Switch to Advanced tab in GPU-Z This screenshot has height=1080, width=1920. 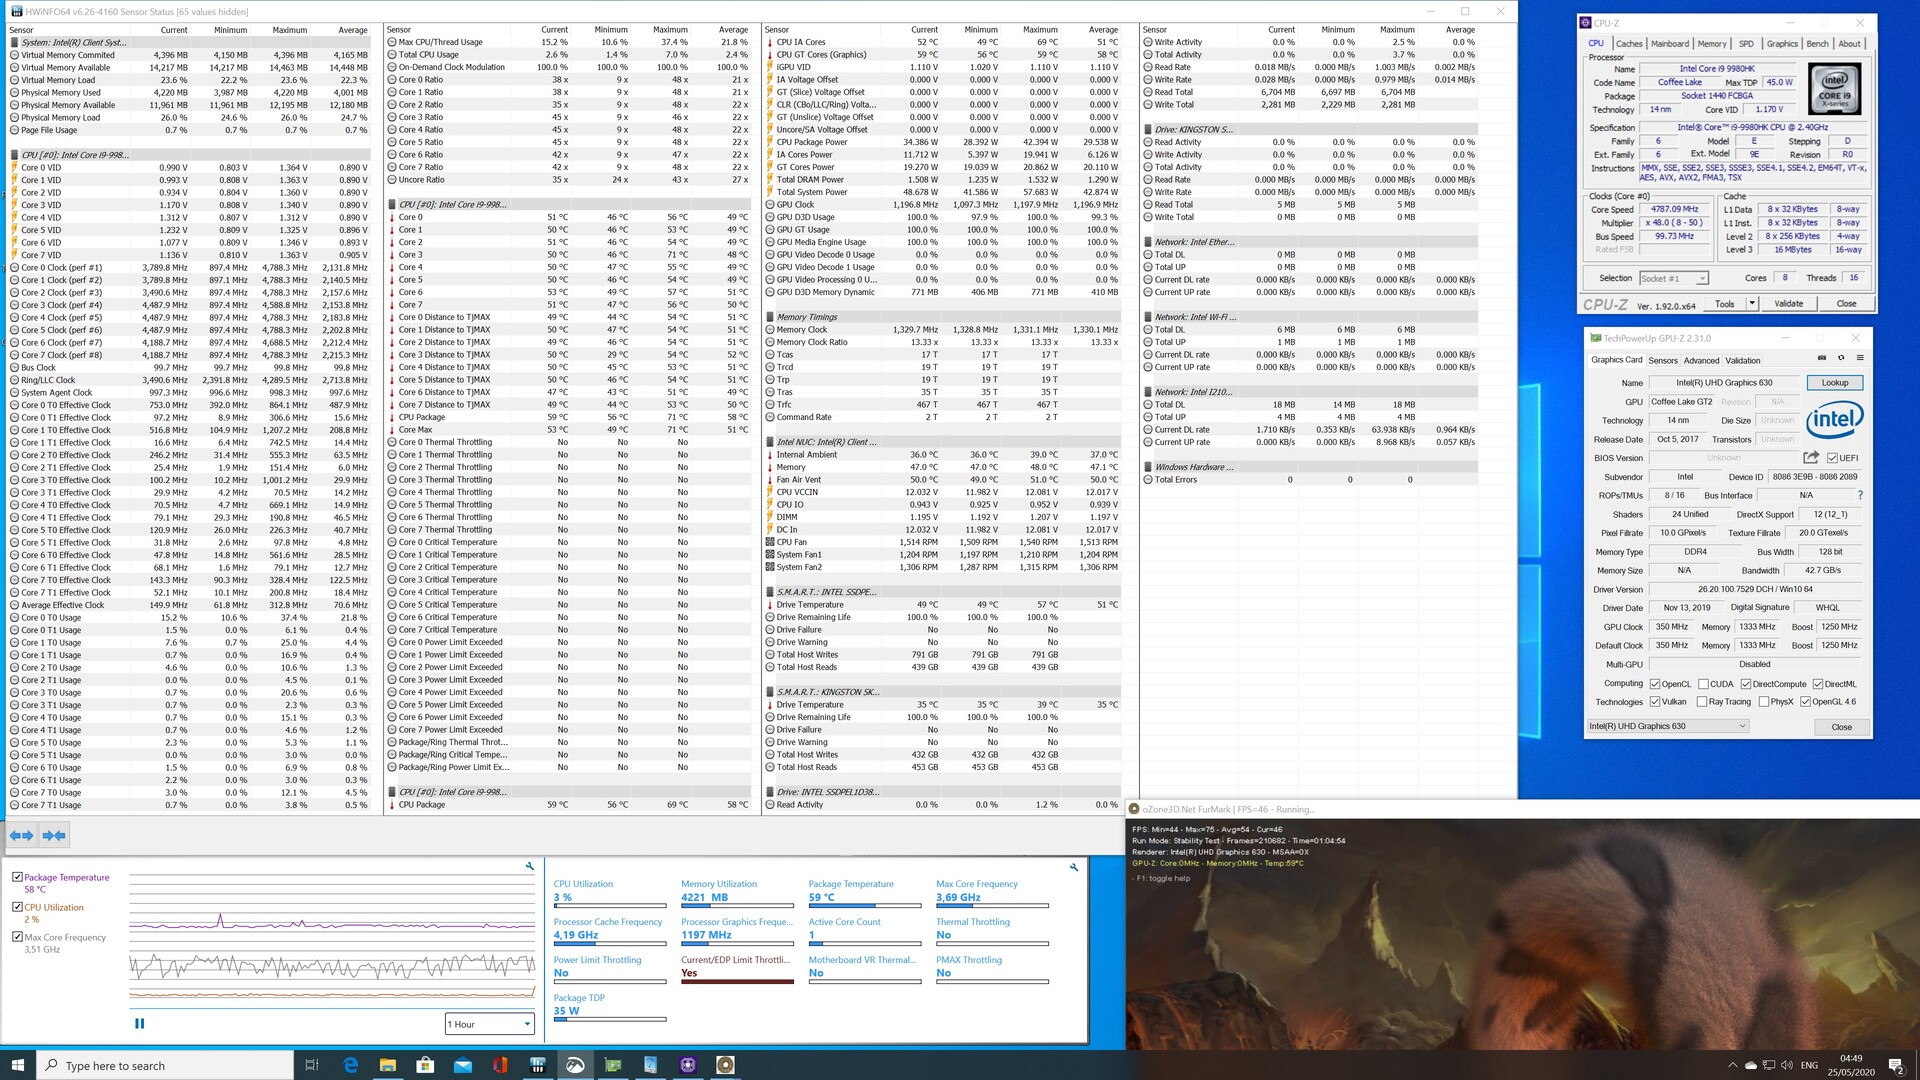[1701, 360]
